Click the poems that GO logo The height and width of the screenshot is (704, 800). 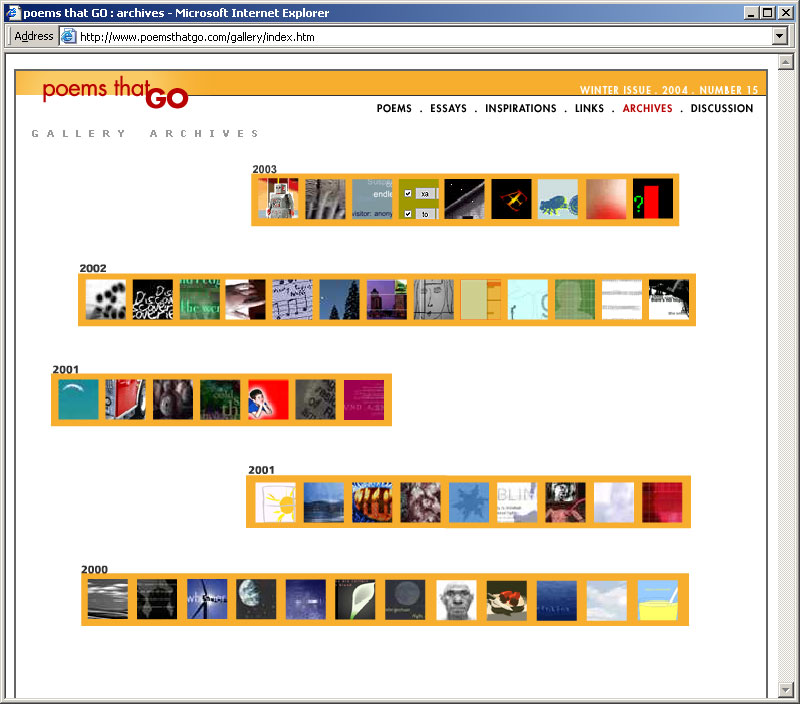click(x=115, y=92)
